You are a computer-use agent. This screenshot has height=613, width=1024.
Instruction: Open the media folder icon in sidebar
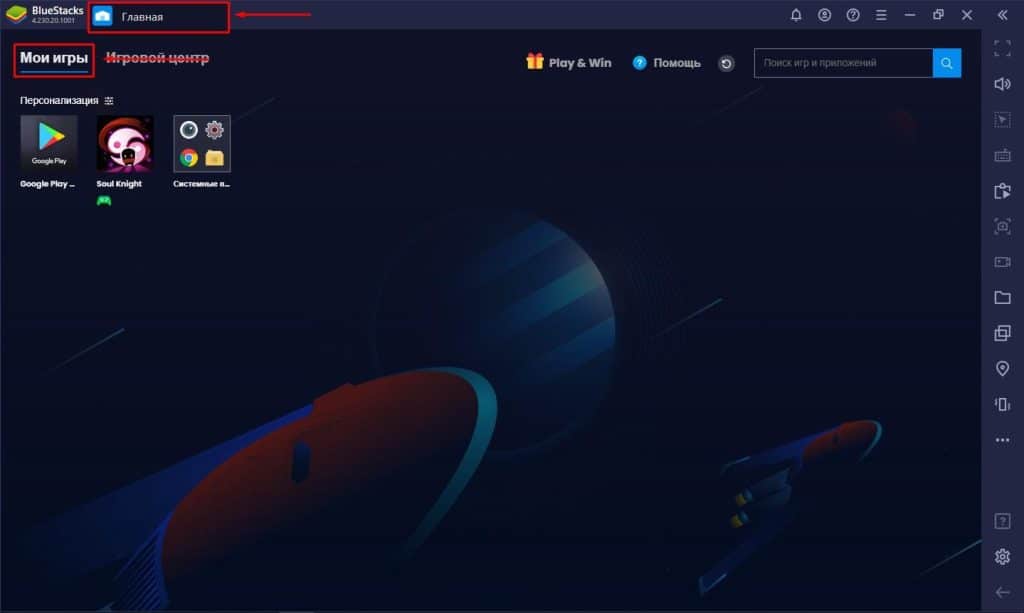coord(1002,298)
